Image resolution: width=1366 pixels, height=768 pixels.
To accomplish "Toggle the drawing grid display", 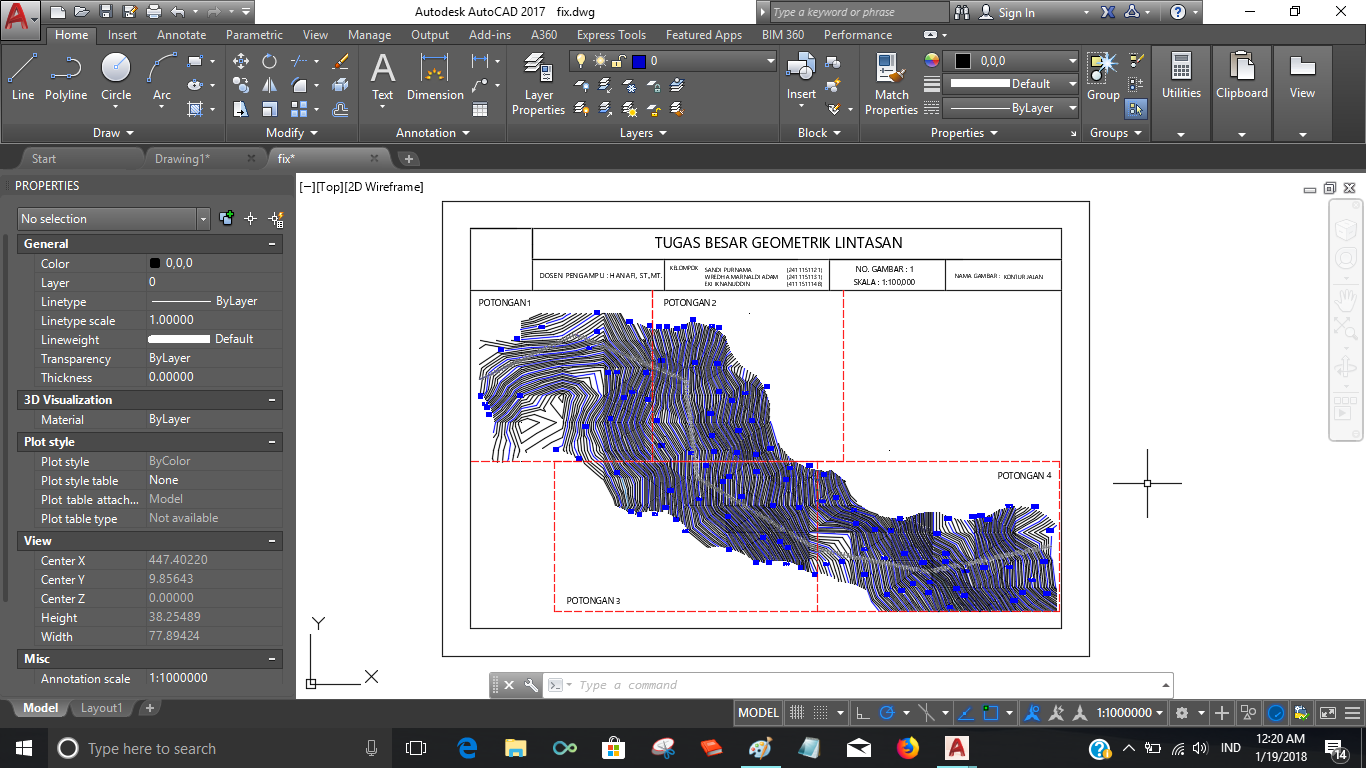I will 797,713.
